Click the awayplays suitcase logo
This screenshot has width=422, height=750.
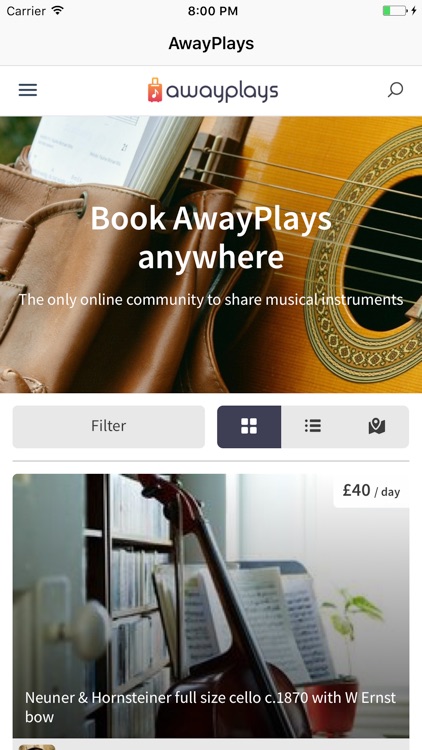click(155, 90)
